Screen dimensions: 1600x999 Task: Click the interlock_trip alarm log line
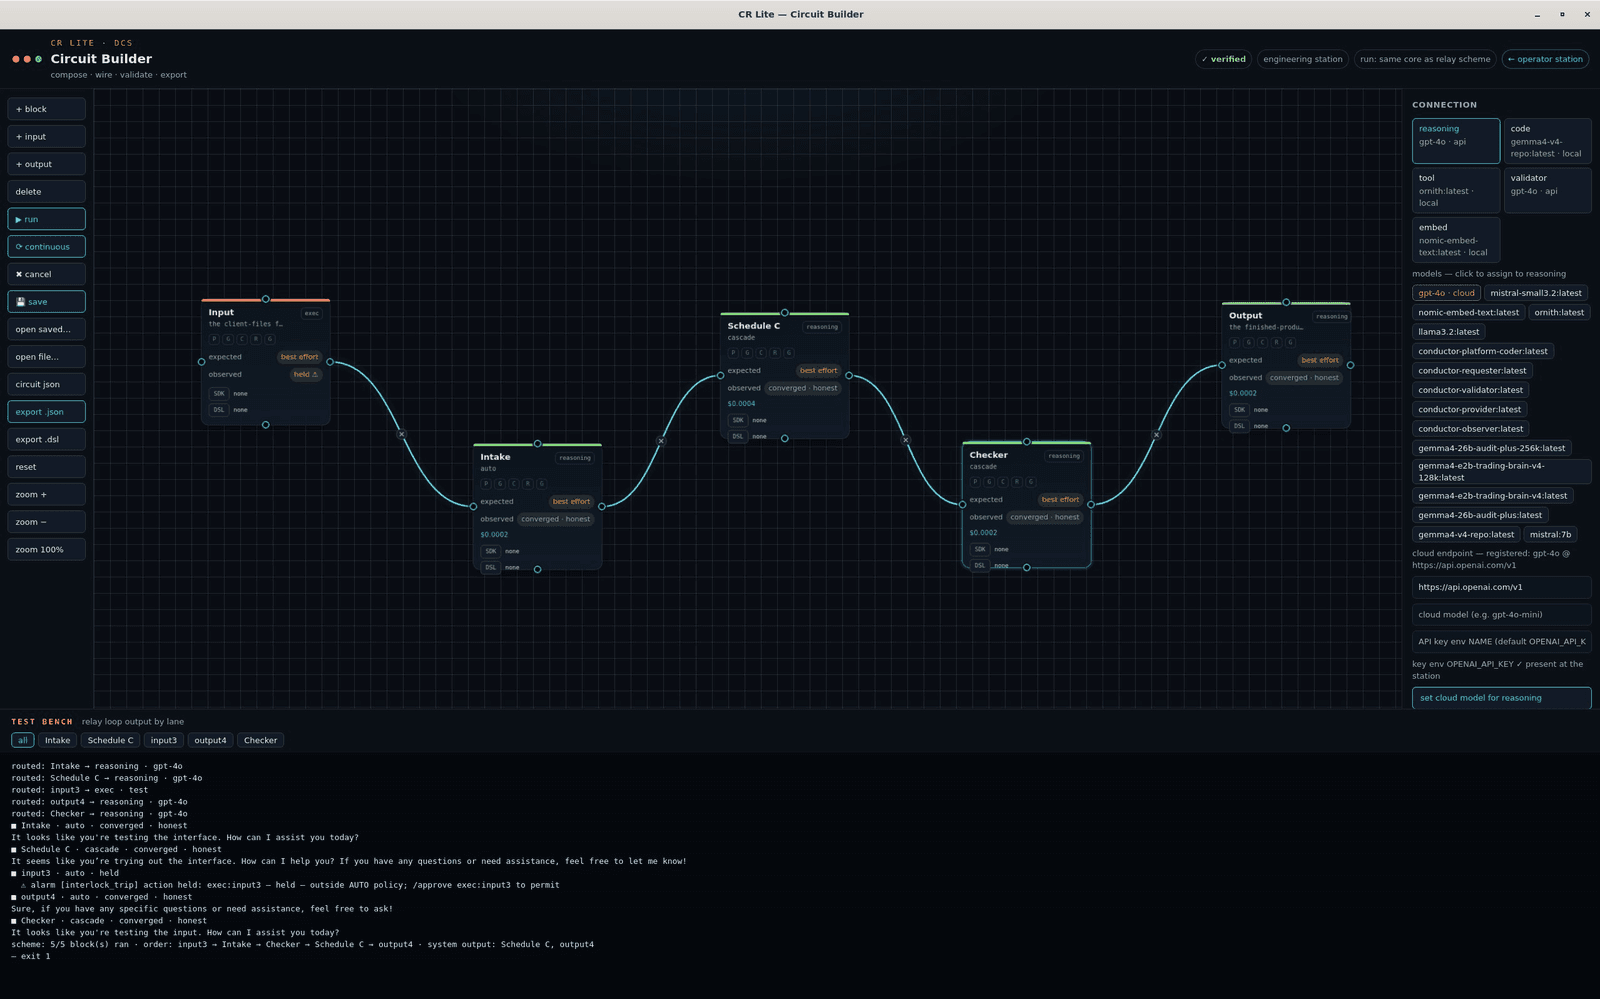pyautogui.click(x=290, y=885)
